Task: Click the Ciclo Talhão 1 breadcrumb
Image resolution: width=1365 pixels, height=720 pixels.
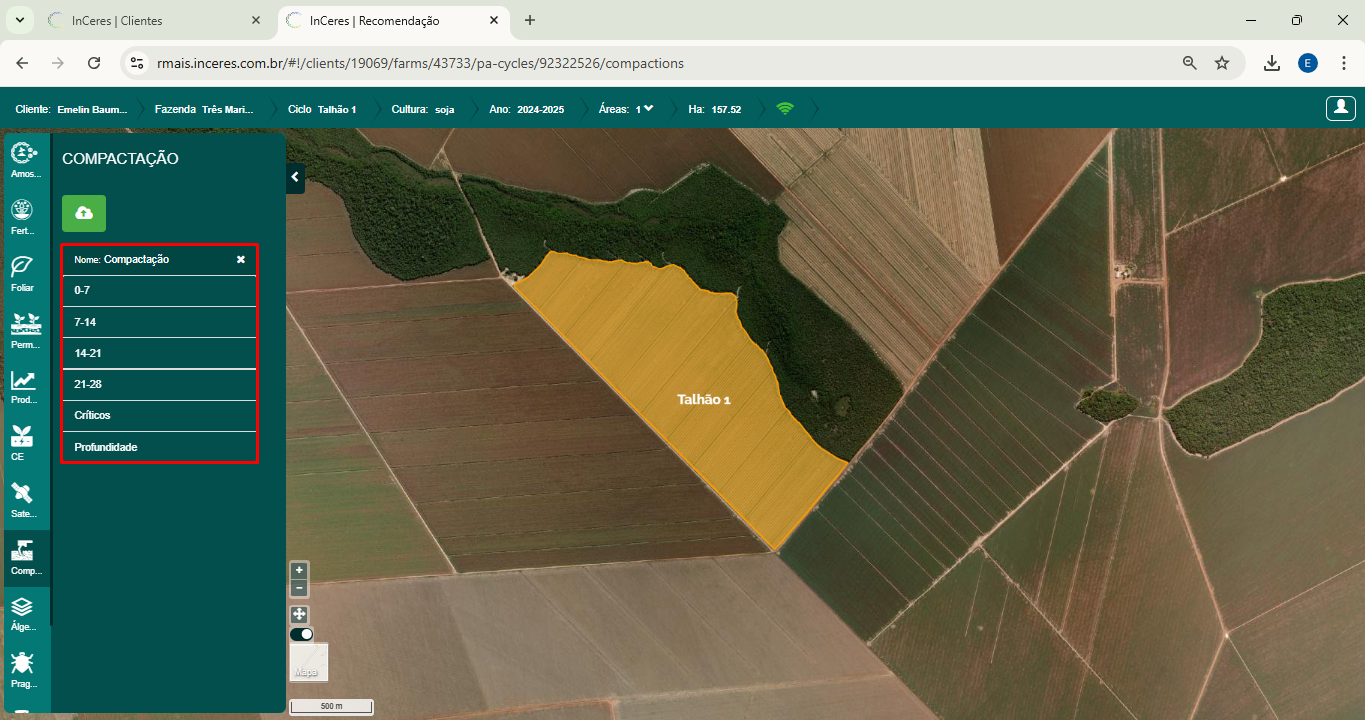Action: click(322, 109)
